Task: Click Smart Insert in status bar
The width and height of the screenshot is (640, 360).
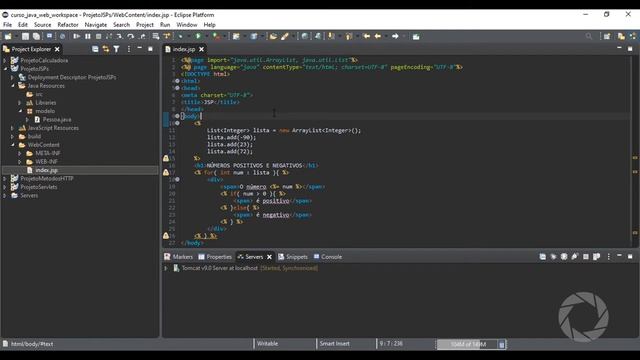Action: [x=334, y=344]
